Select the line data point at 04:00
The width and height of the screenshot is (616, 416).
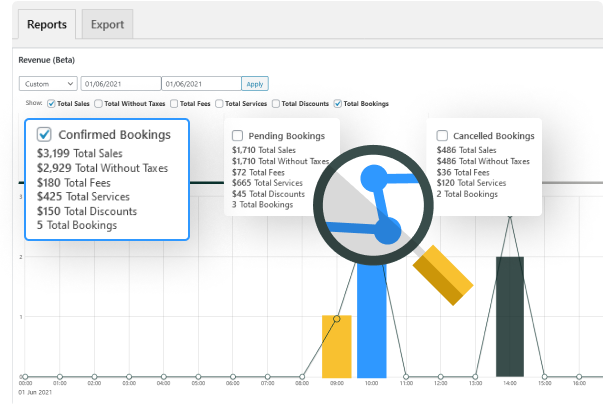[x=164, y=377]
